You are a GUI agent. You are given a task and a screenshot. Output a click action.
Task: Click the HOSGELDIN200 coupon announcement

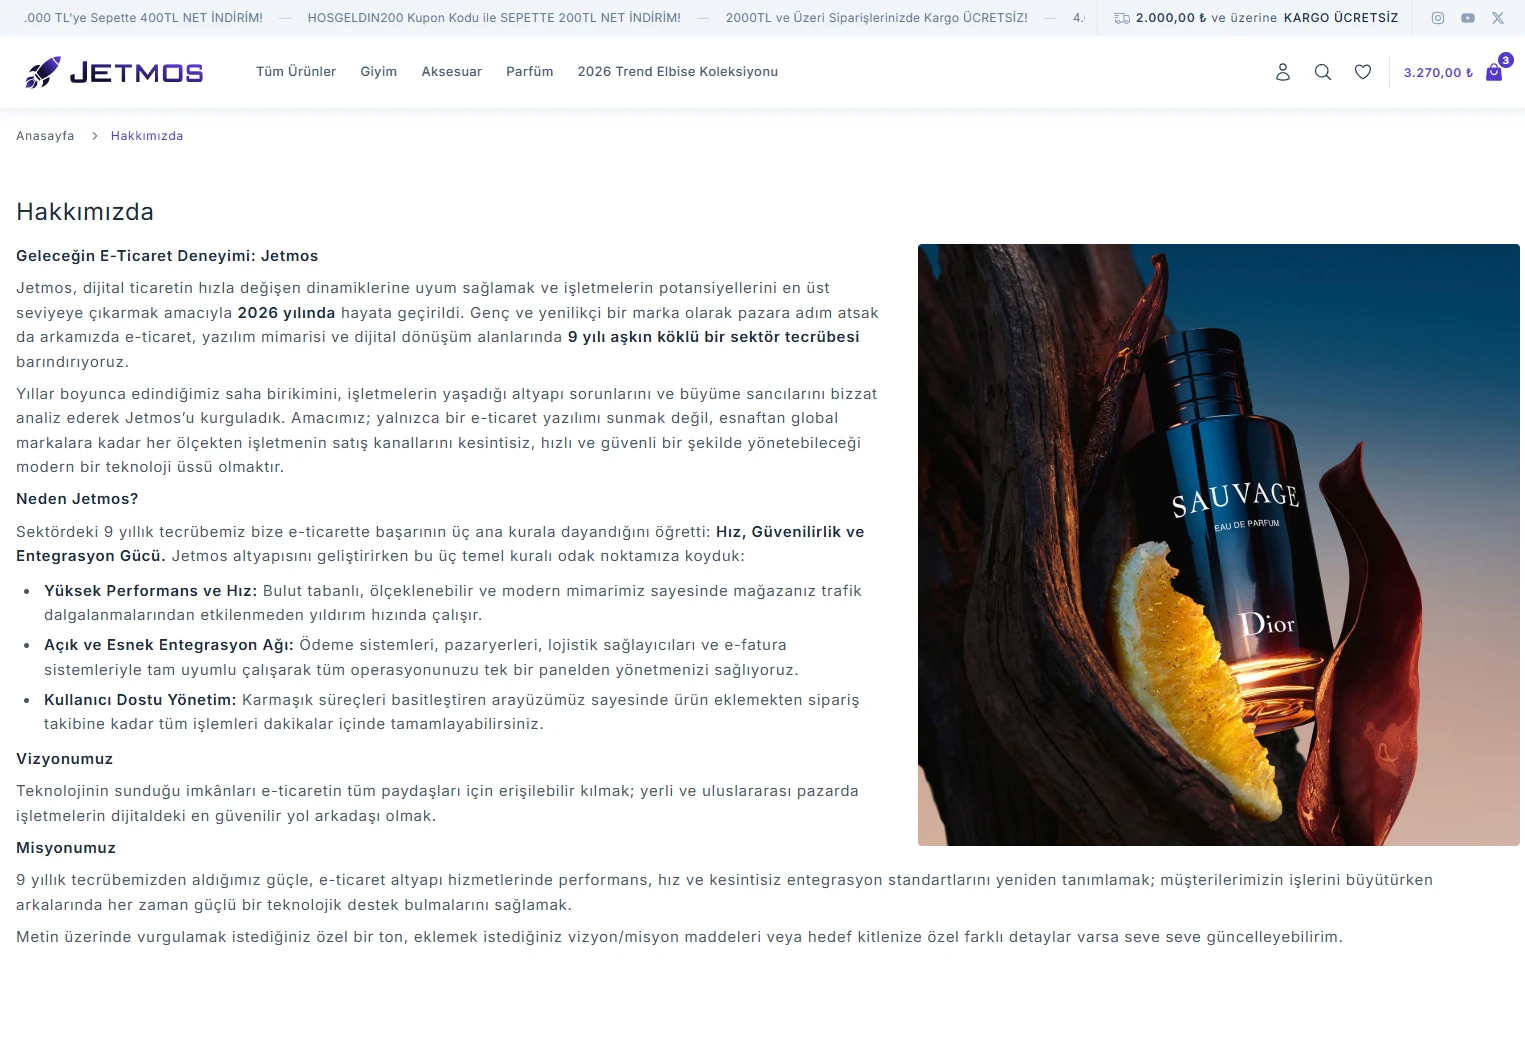(x=494, y=18)
